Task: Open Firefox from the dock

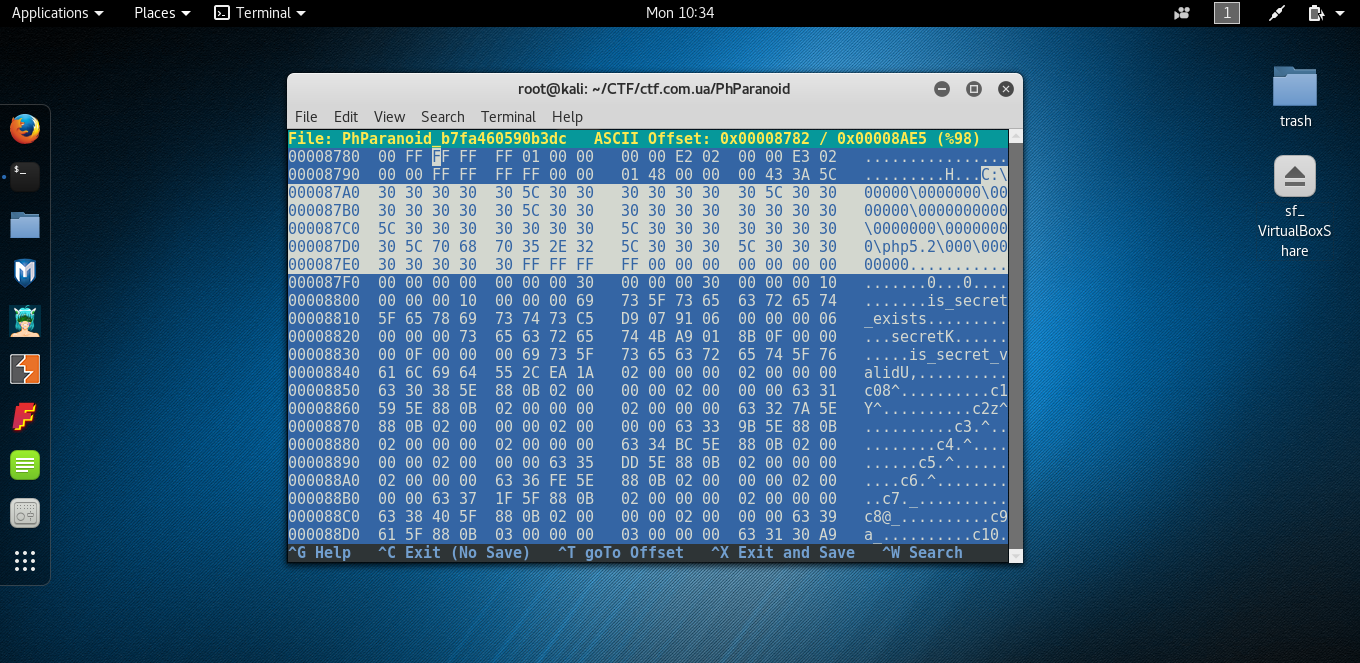Action: click(x=25, y=128)
